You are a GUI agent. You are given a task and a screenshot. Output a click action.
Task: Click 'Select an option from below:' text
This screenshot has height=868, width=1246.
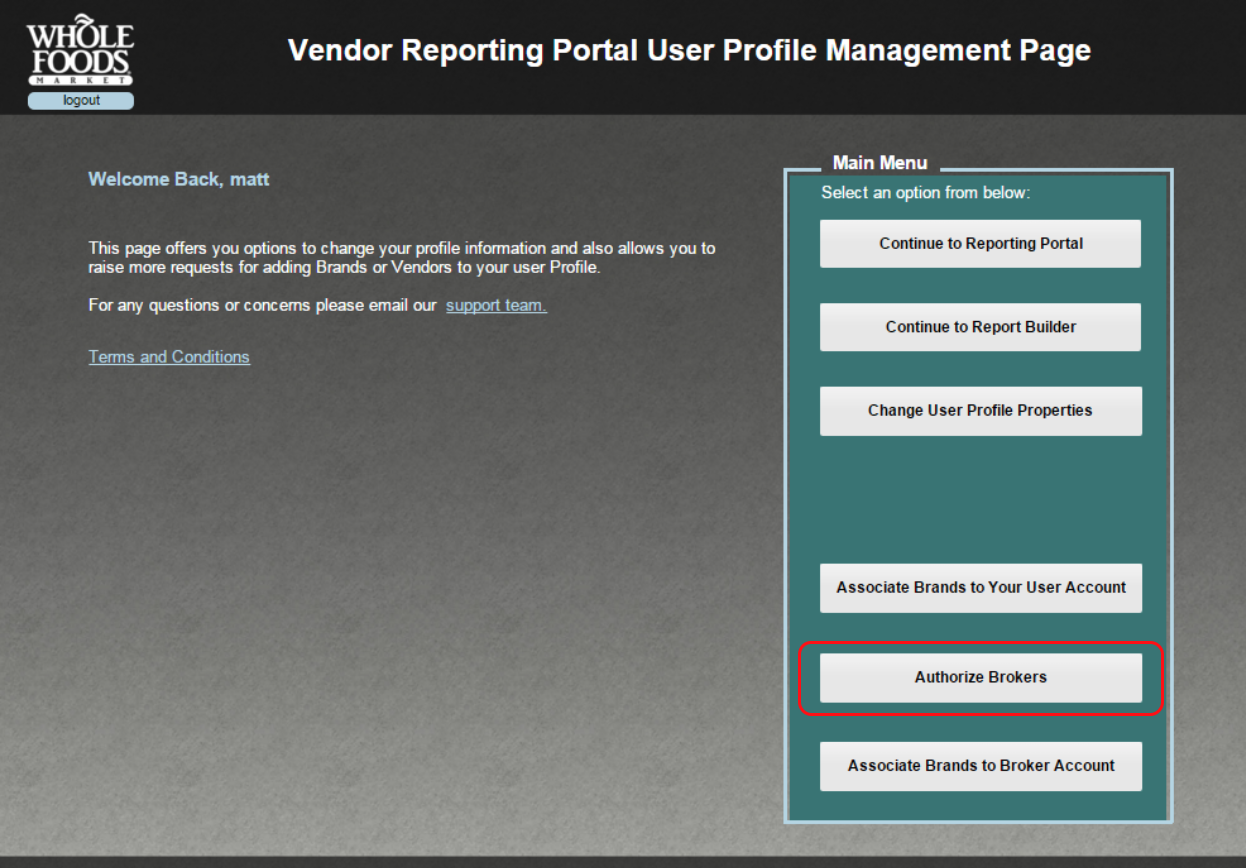925,193
